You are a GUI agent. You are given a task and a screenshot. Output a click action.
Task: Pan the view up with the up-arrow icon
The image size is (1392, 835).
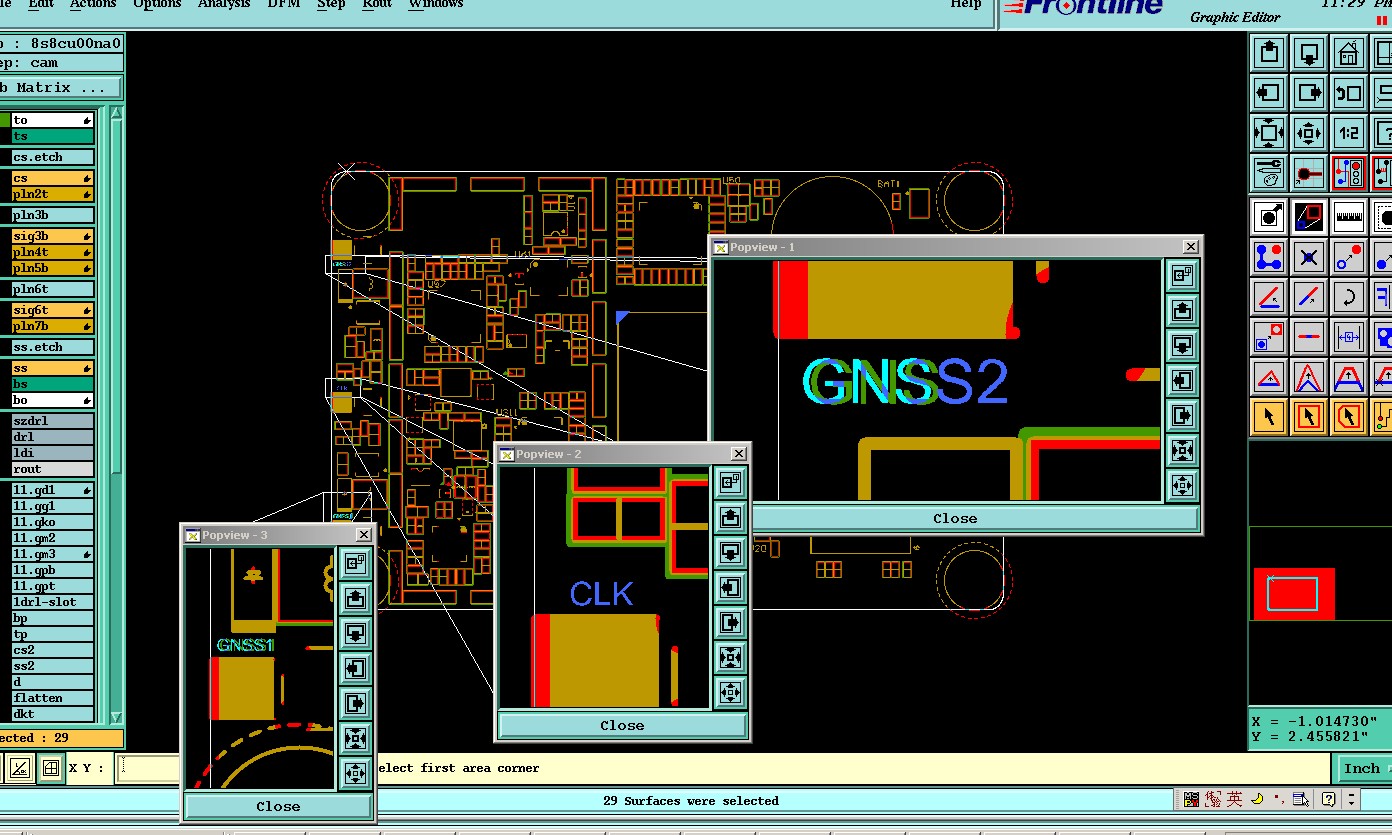tap(1269, 52)
